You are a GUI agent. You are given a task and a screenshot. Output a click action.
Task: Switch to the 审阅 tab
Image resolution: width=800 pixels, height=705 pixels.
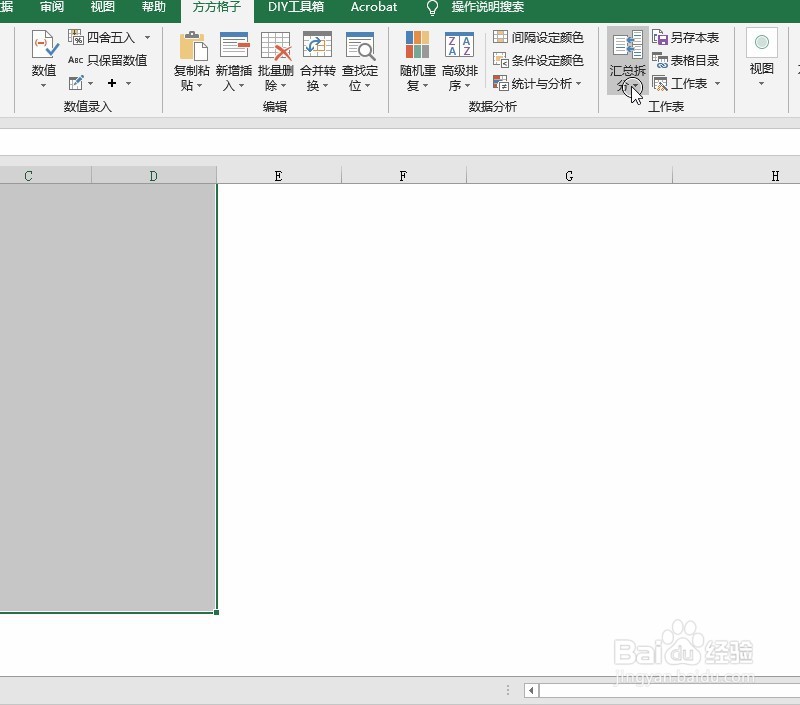click(52, 7)
